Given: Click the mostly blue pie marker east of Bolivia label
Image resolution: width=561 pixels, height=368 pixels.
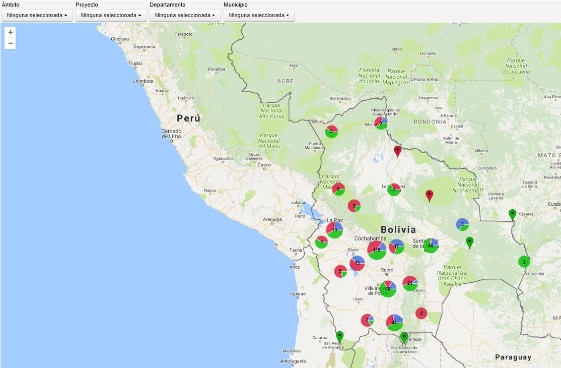Looking at the screenshot, I should point(462,224).
